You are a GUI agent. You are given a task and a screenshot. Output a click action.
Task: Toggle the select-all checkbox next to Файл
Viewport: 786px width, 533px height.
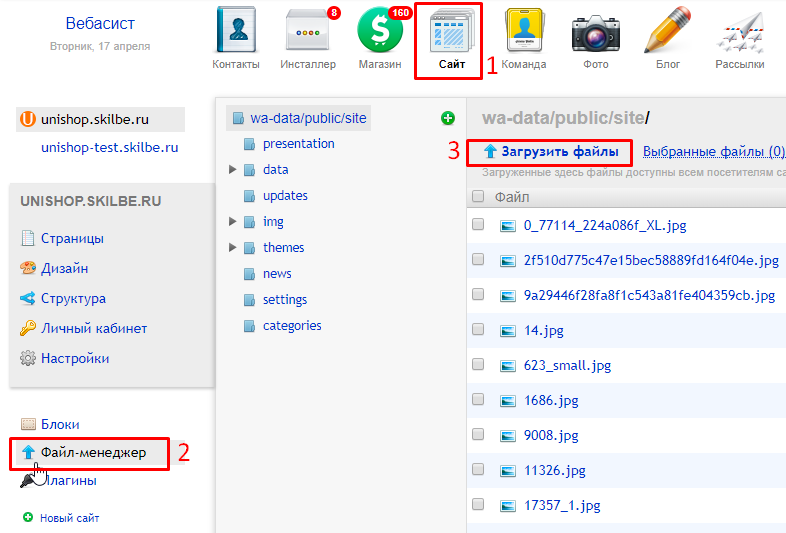(x=478, y=197)
